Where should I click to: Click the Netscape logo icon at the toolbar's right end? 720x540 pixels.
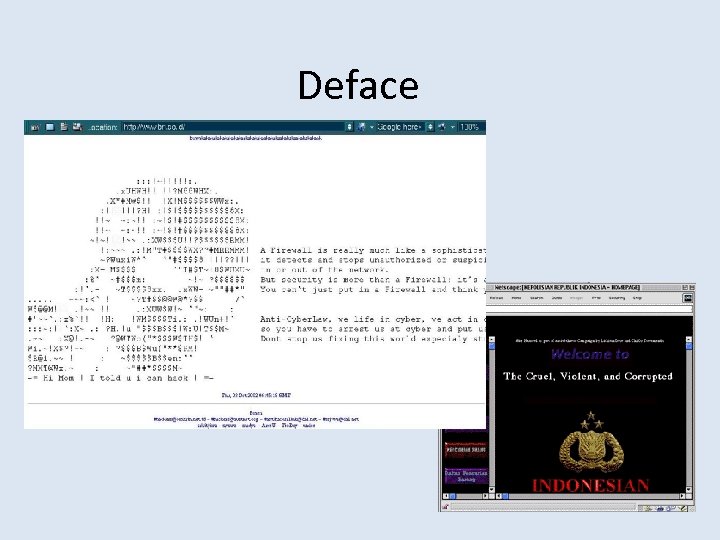coord(687,298)
